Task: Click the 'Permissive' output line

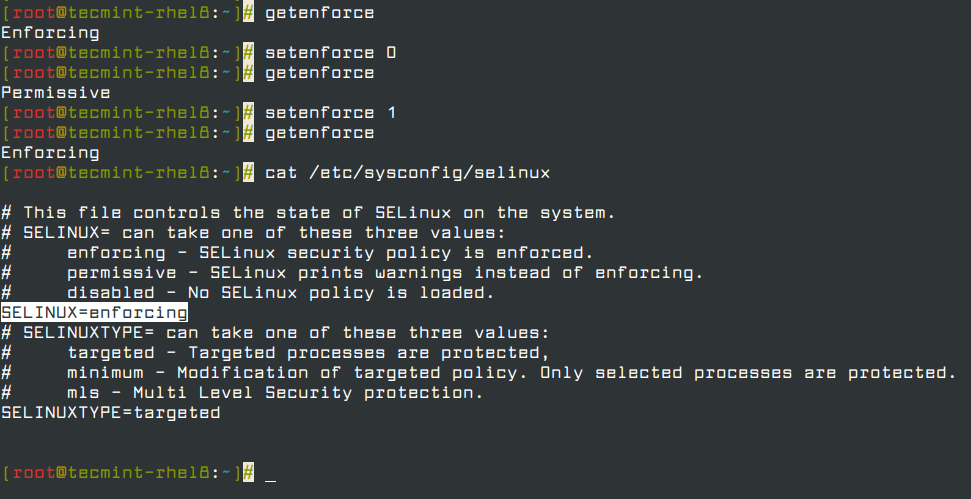Action: tap(56, 93)
